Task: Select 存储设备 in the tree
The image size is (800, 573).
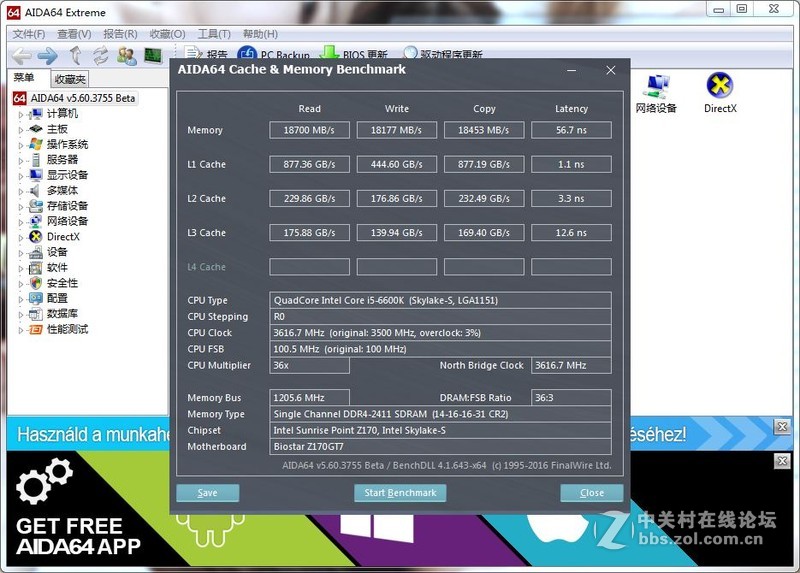Action: click(x=67, y=206)
